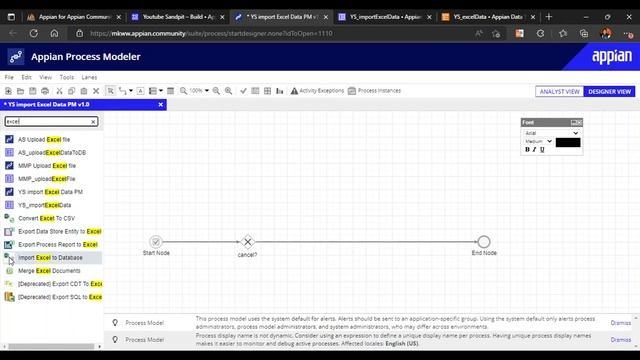Open the Medium font size dropdown
Image resolution: width=640 pixels, height=360 pixels.
pos(538,141)
